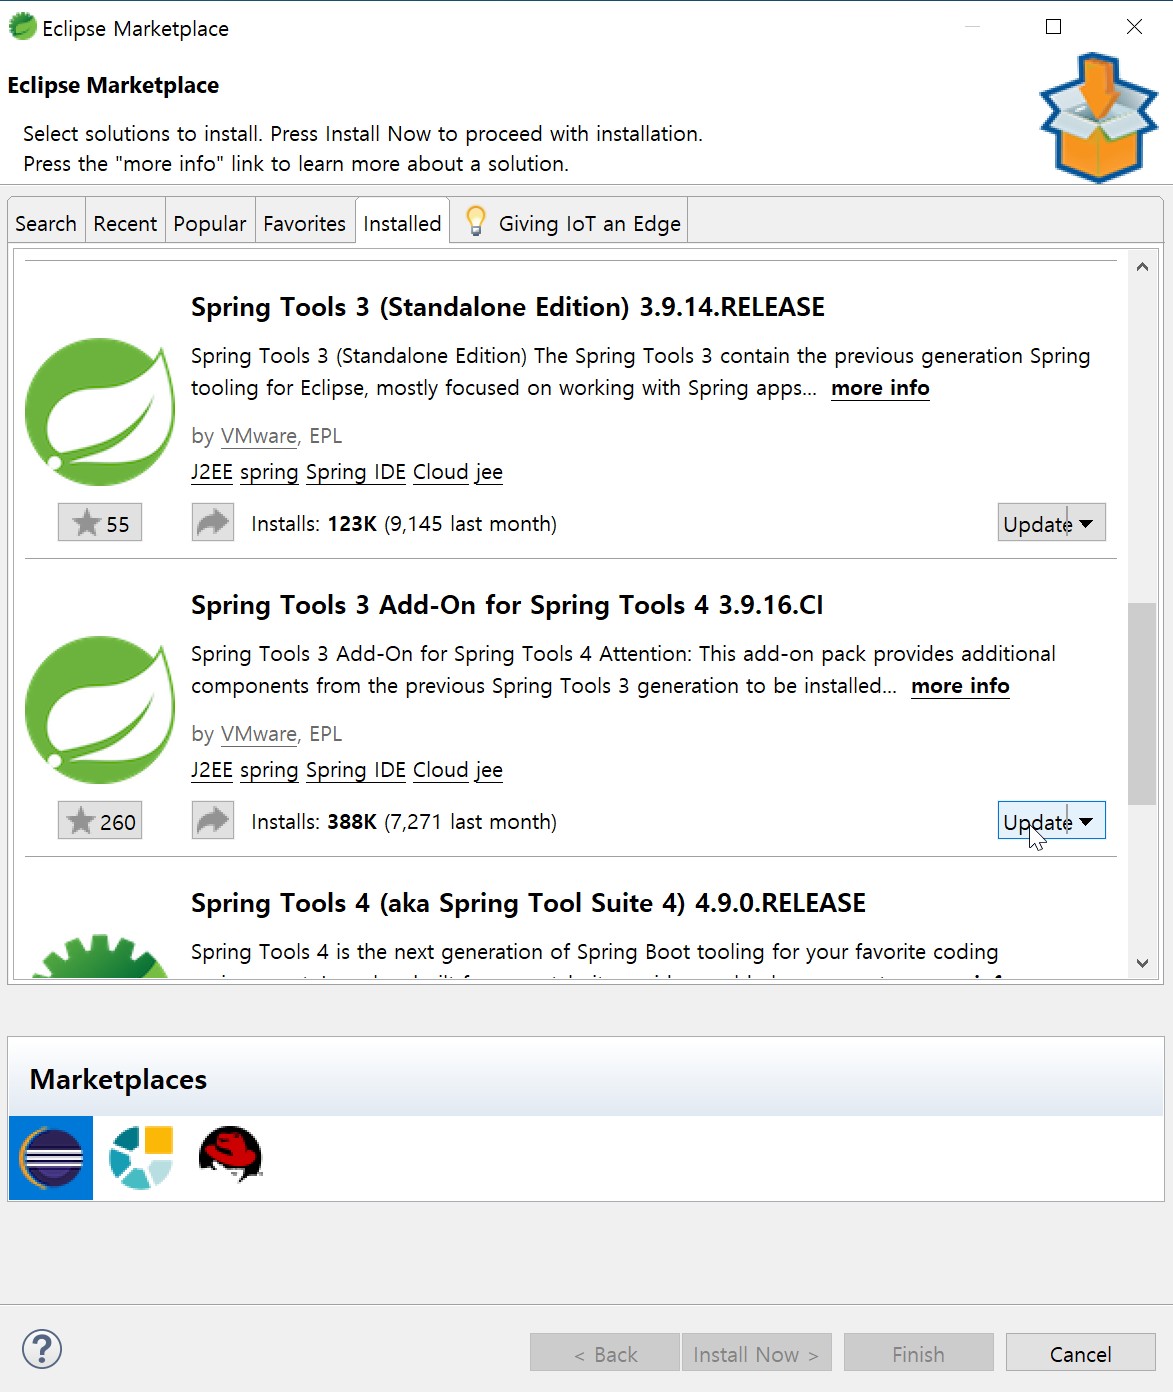Click Cloud tag under Add-On entry
Screen dimensions: 1173x1392
click(x=441, y=770)
